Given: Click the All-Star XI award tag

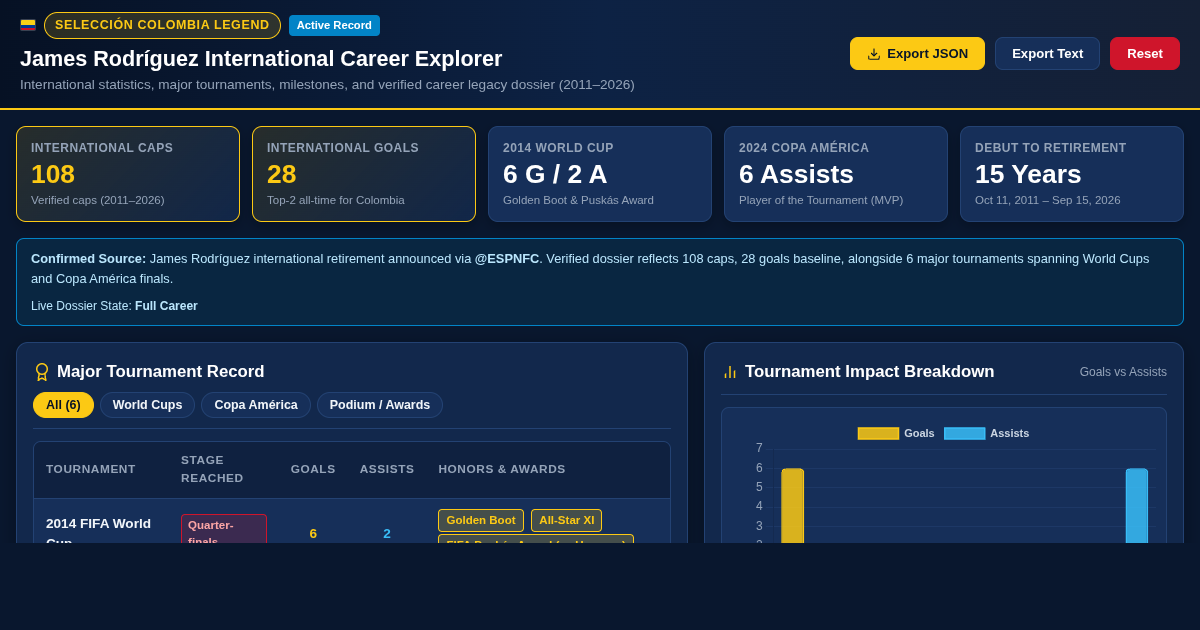Looking at the screenshot, I should tap(566, 520).
